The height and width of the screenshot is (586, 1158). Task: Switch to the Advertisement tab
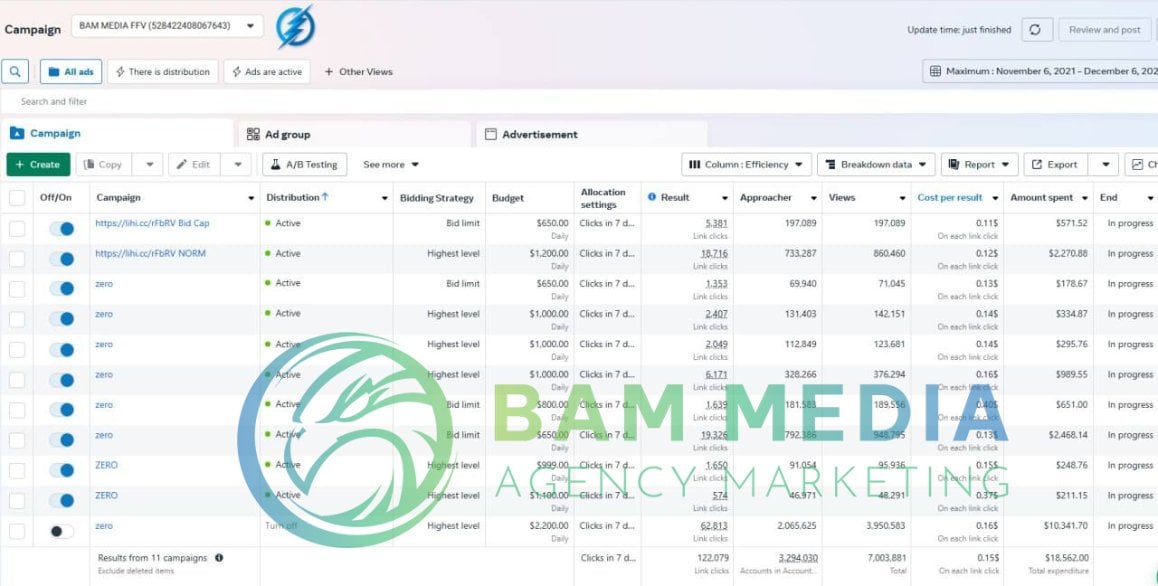(592, 134)
